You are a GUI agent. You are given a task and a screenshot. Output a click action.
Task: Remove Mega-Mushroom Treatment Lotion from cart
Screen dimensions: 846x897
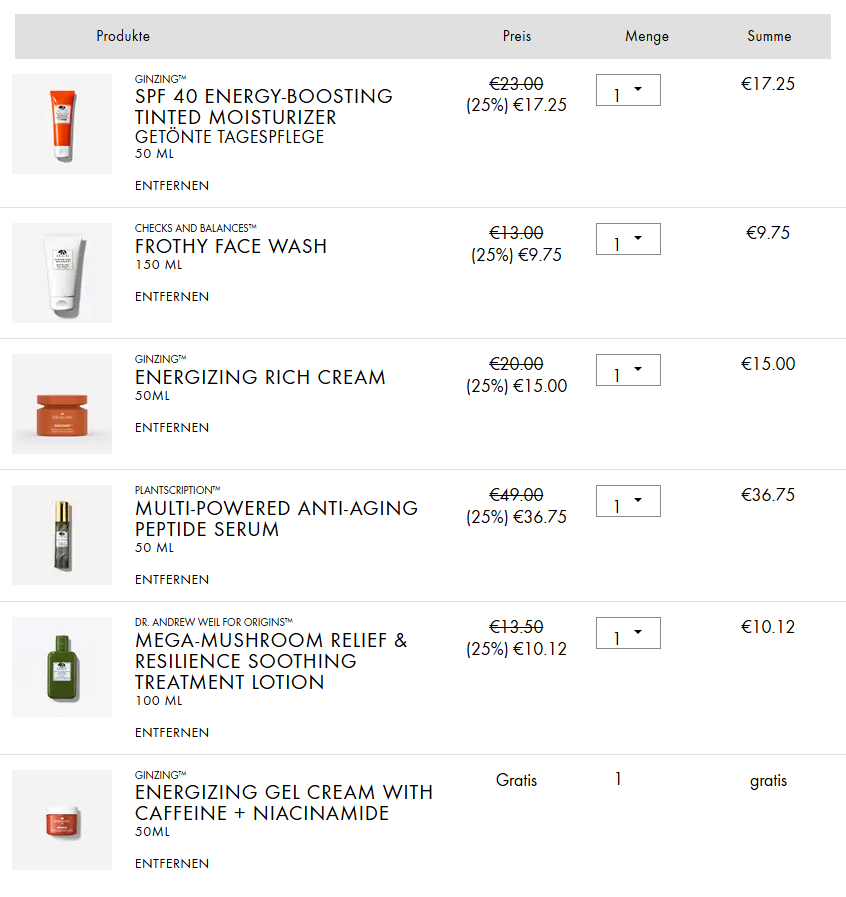coord(172,733)
